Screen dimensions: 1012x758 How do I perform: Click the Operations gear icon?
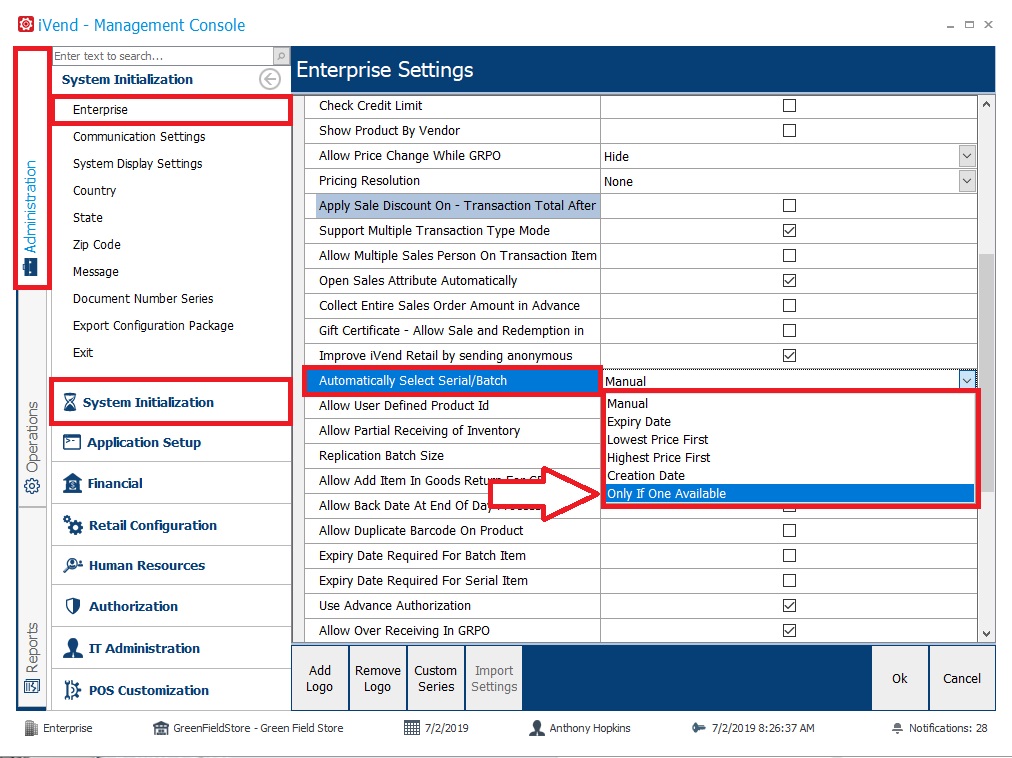(32, 486)
